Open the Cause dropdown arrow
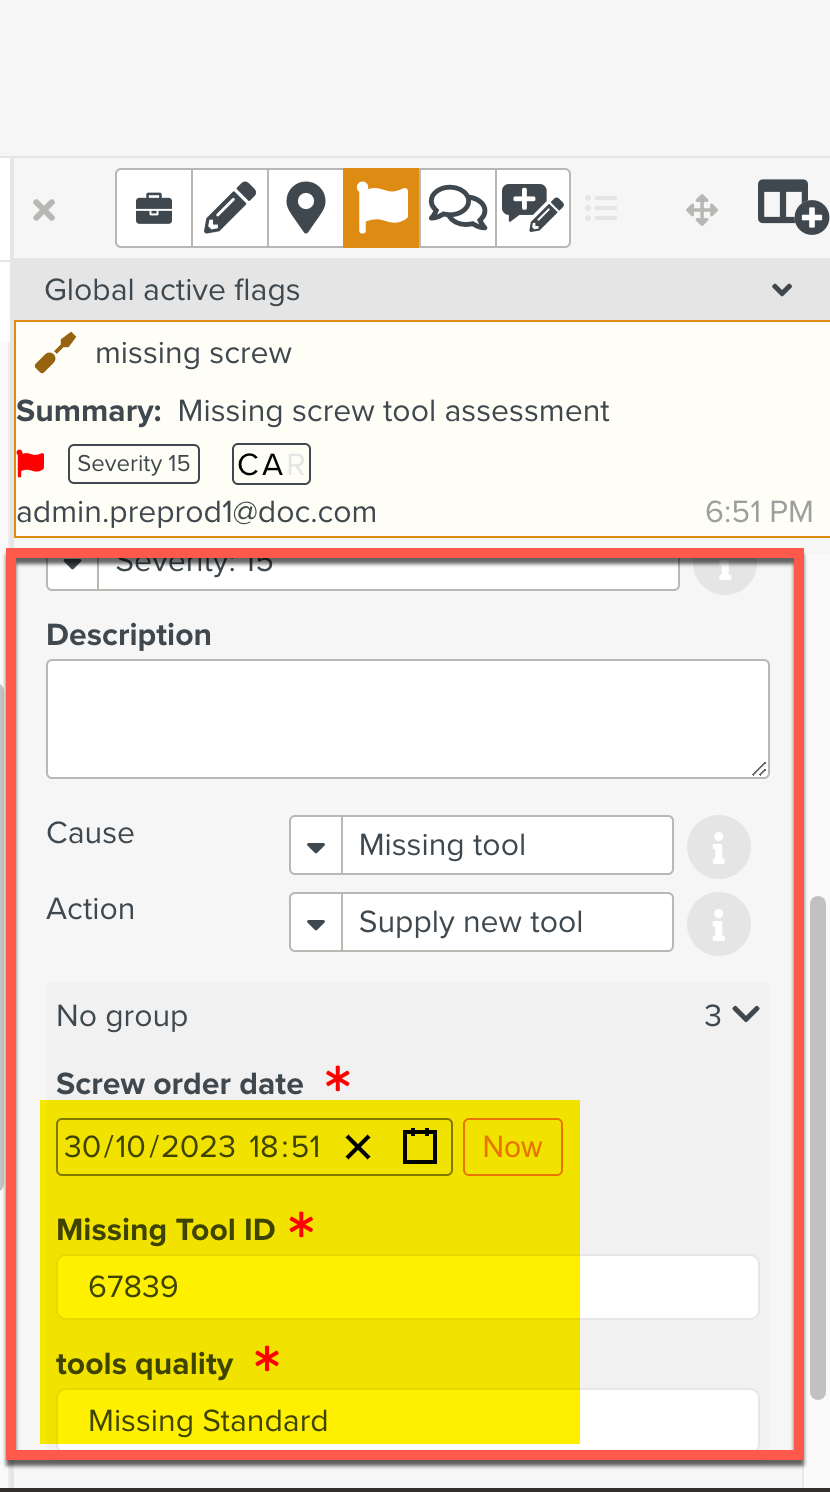The image size is (830, 1492). tap(316, 846)
